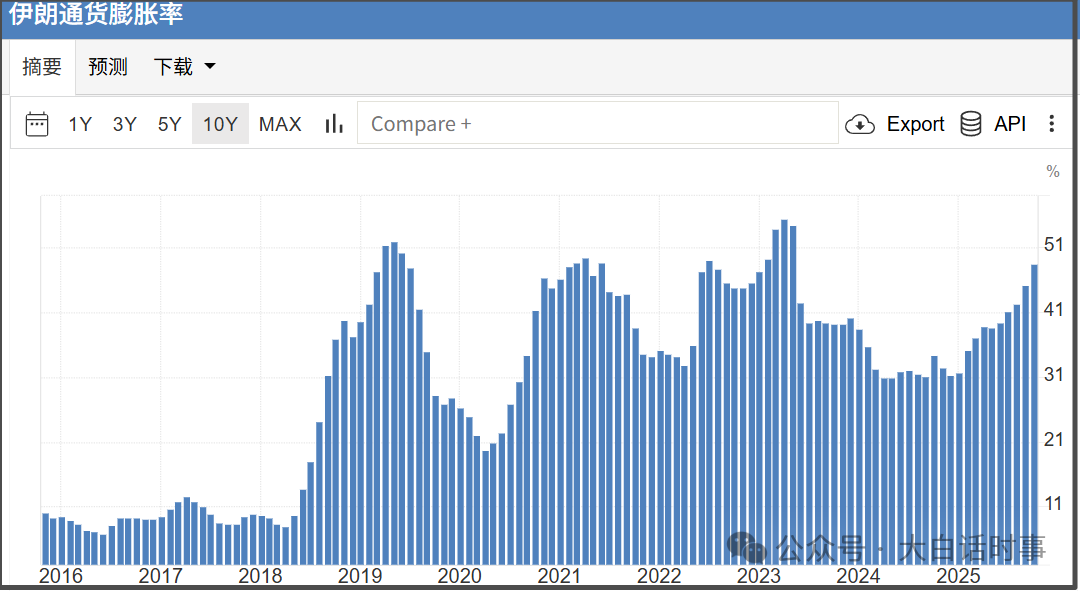Click the cloud download Export icon
Image resolution: width=1080 pixels, height=591 pixels.
tap(859, 124)
